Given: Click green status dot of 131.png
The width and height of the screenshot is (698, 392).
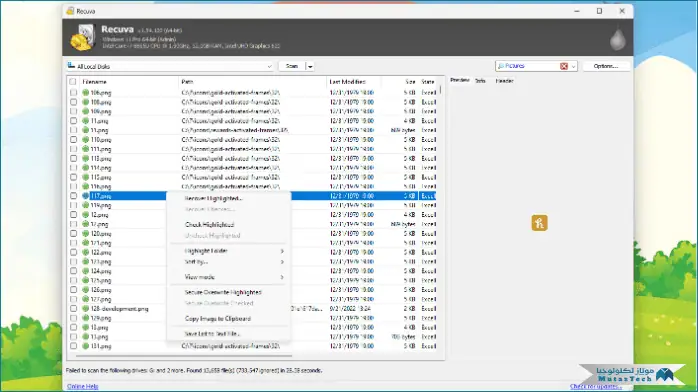Looking at the screenshot, I should 85,346.
